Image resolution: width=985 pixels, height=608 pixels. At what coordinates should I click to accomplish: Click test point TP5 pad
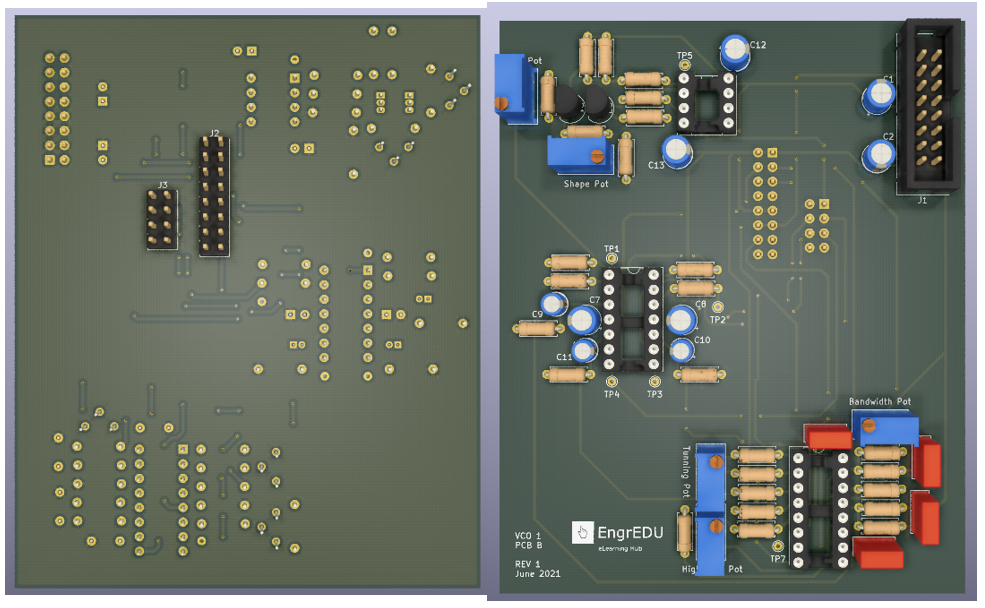[685, 67]
